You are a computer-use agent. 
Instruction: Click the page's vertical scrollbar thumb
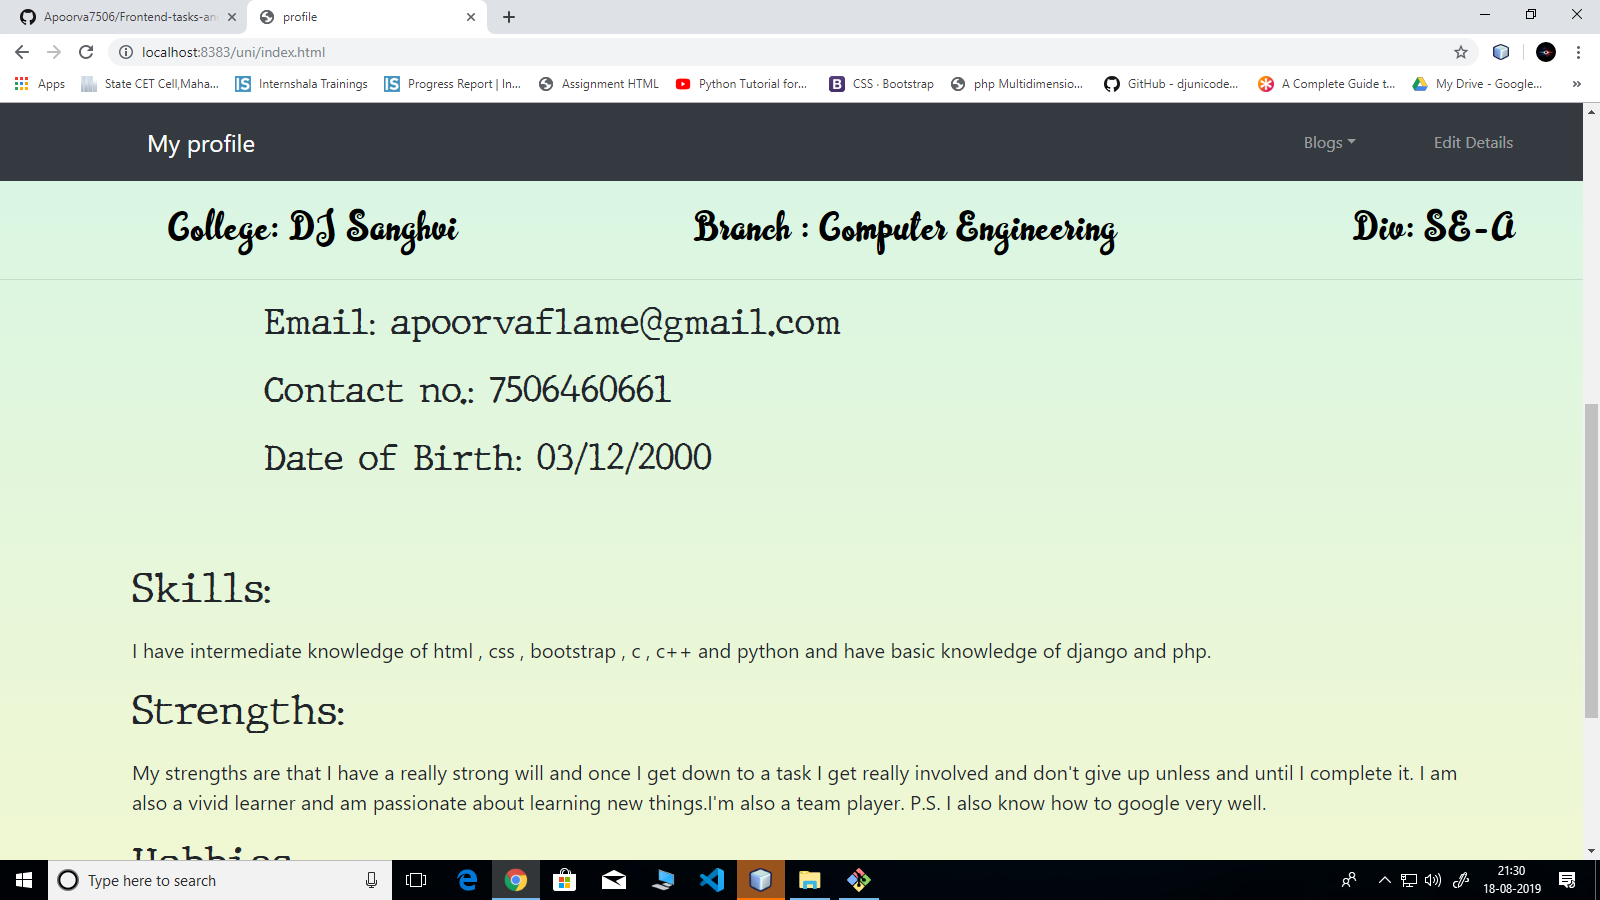(1591, 560)
